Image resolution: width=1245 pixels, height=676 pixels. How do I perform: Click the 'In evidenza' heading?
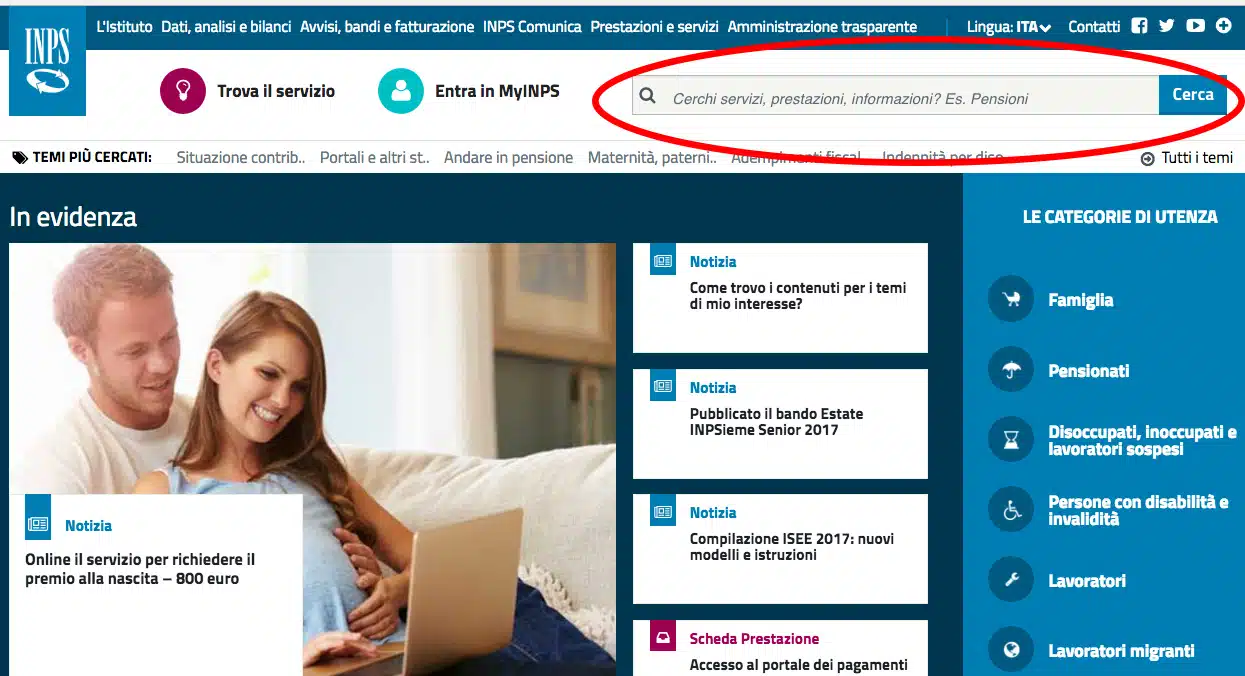coord(73,217)
